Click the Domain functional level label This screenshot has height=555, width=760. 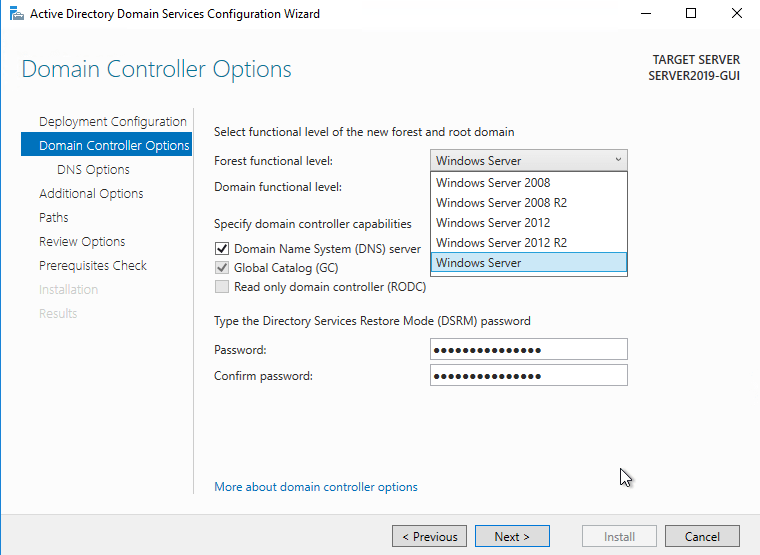click(278, 187)
